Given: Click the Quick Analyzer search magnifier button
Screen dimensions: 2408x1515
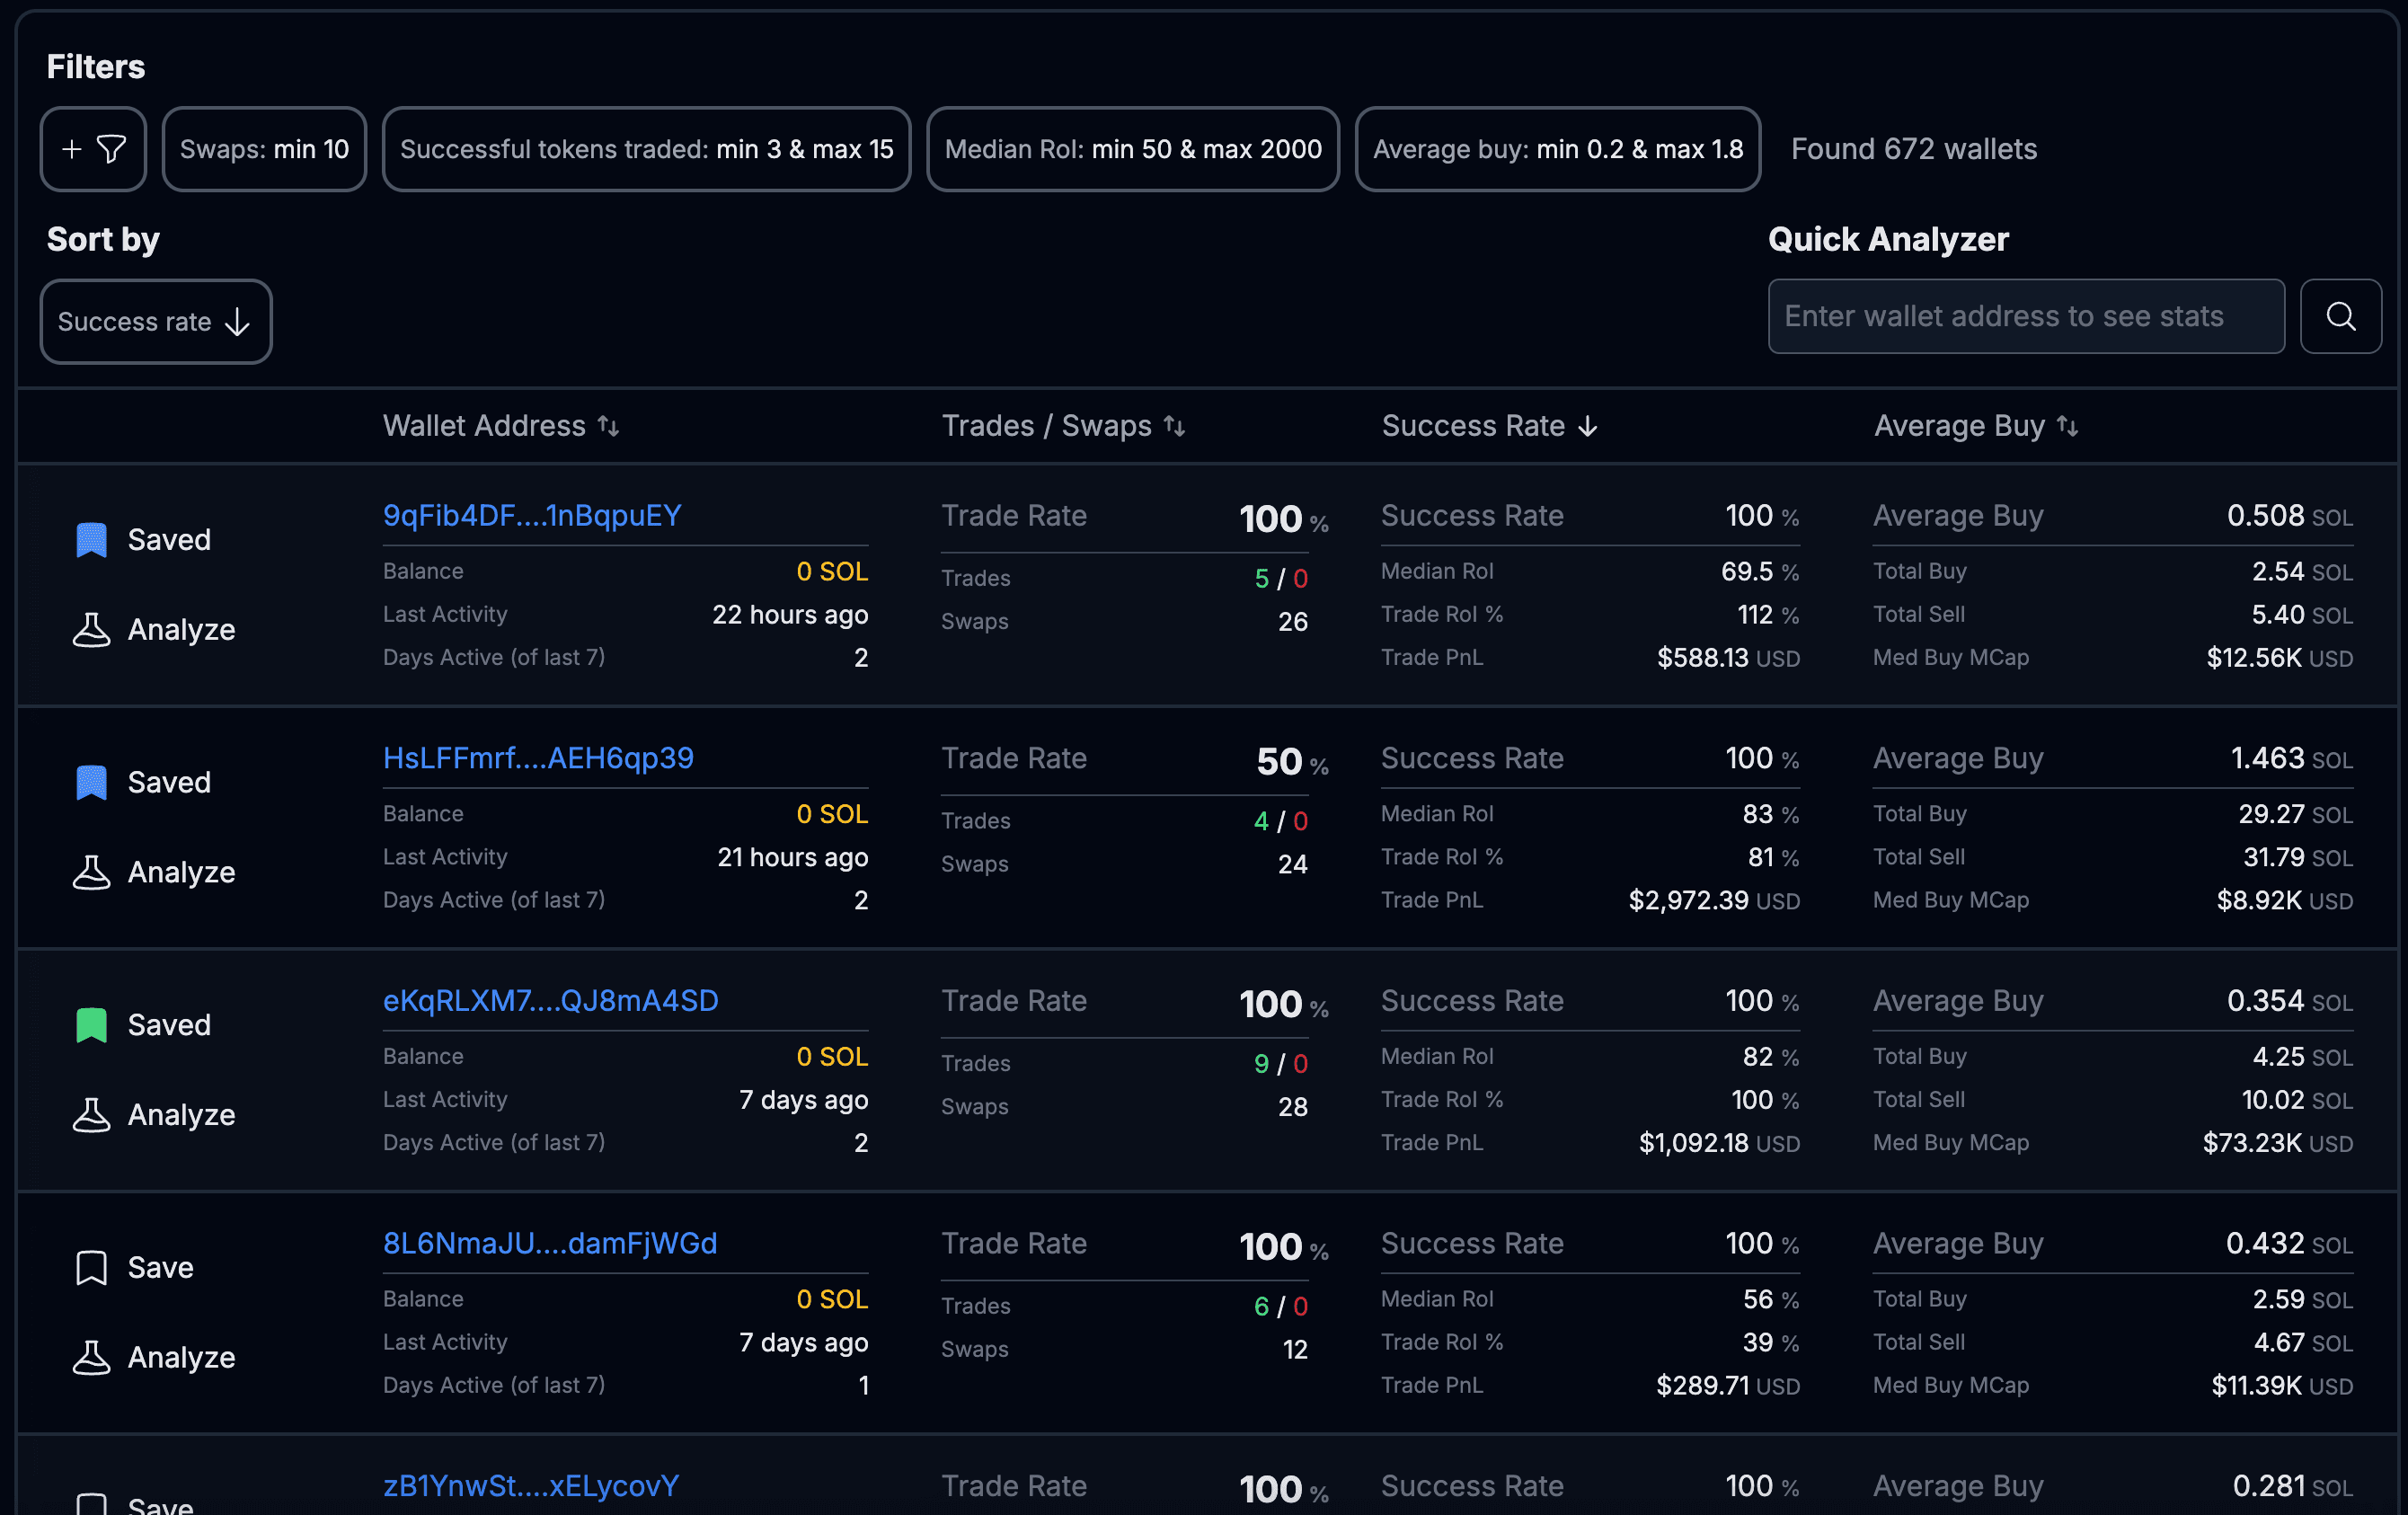Looking at the screenshot, I should (x=2340, y=316).
